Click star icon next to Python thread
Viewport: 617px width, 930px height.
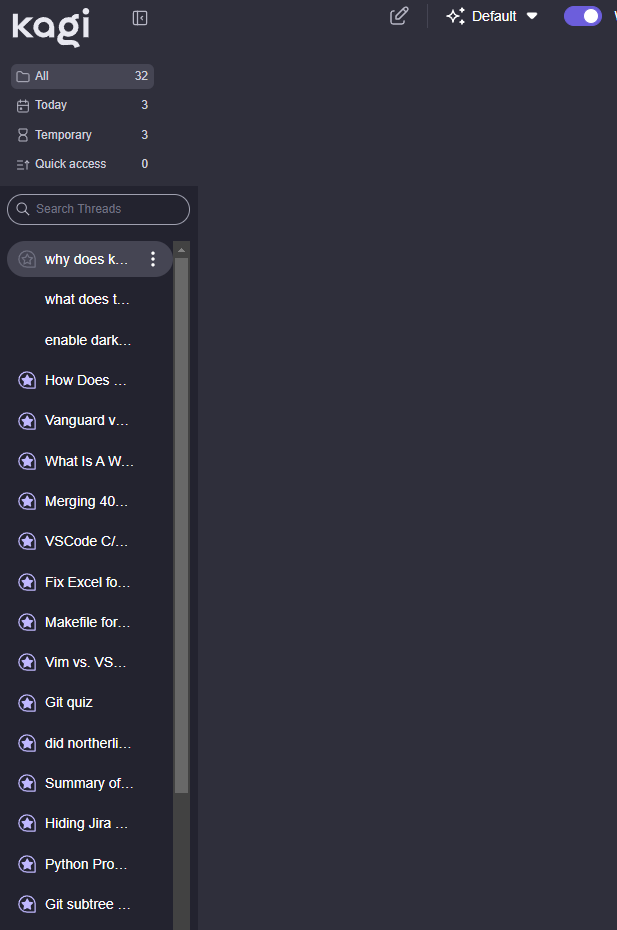(x=28, y=864)
